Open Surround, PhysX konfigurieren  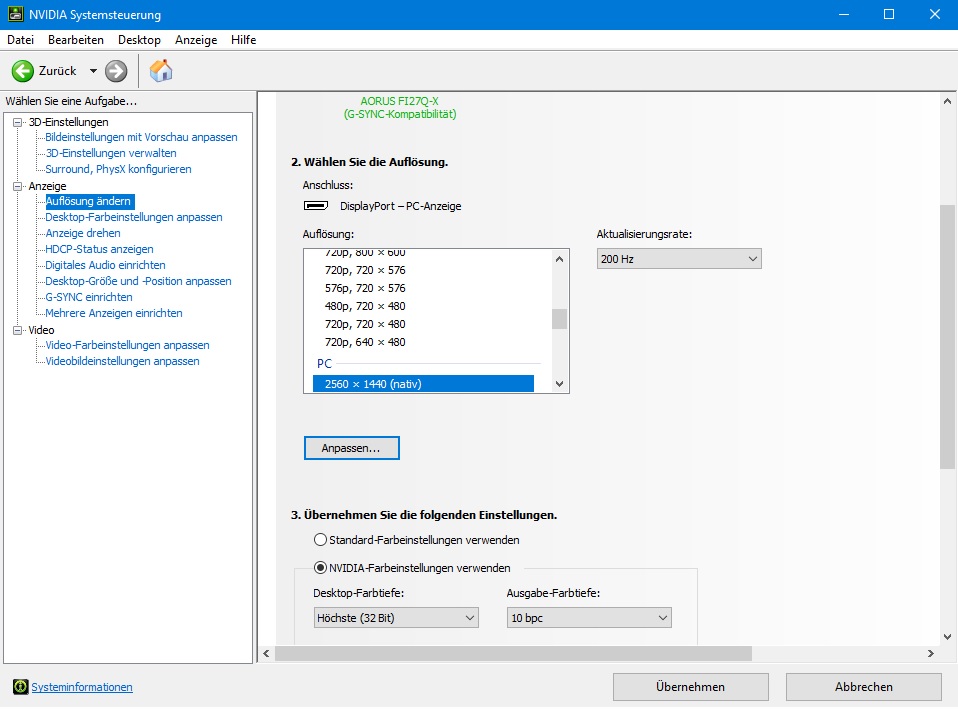click(119, 169)
